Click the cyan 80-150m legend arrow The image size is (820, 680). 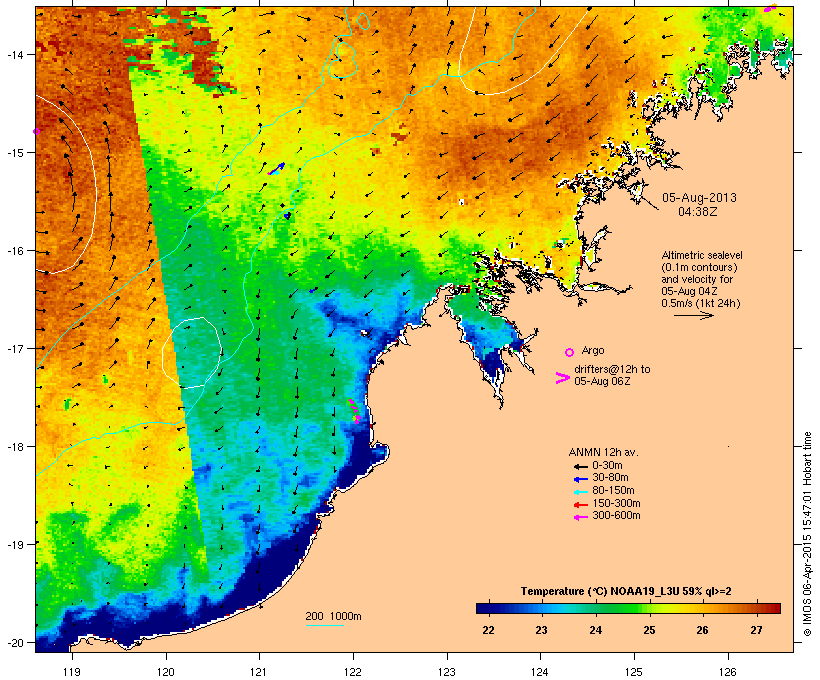pyautogui.click(x=580, y=492)
